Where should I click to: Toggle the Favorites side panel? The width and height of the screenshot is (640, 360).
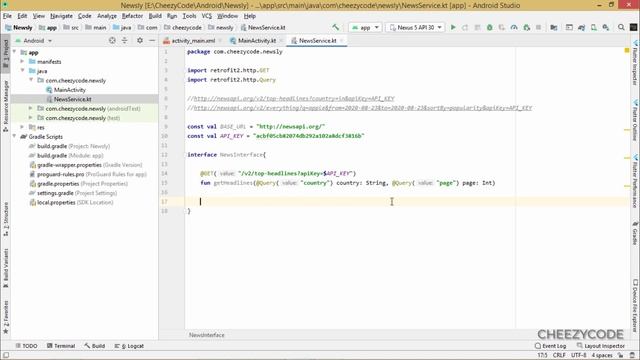(x=5, y=317)
